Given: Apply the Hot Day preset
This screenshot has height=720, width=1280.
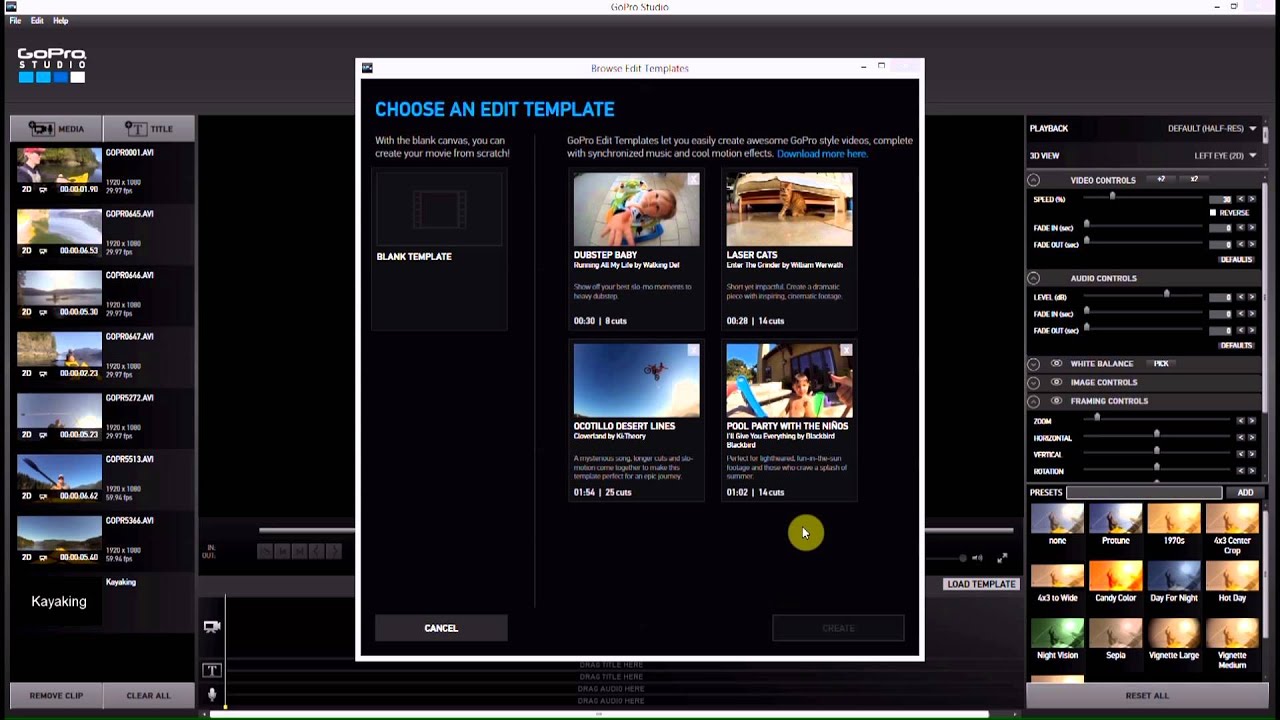Looking at the screenshot, I should [1232, 576].
